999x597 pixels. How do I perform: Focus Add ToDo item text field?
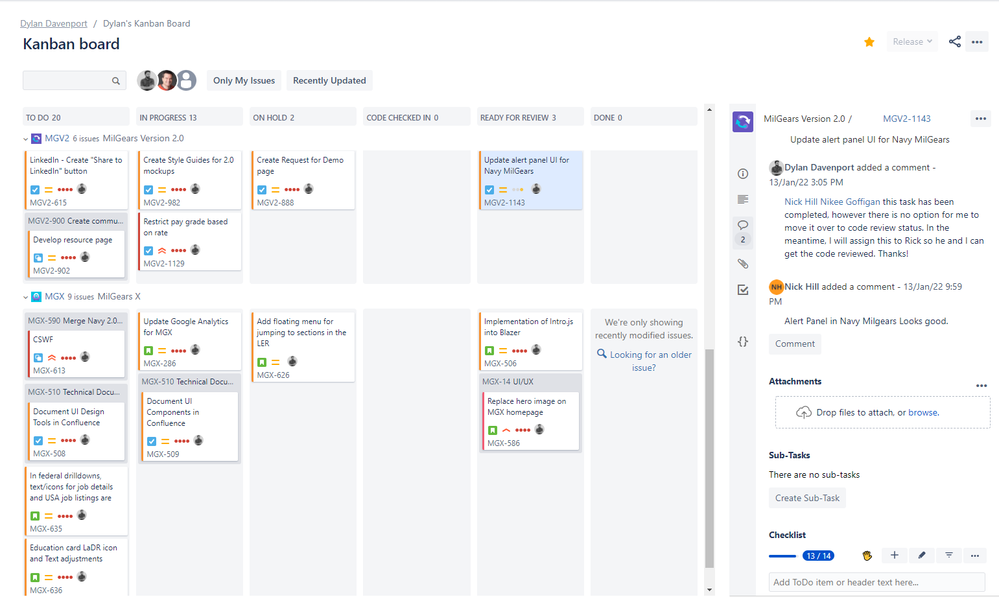[877, 582]
